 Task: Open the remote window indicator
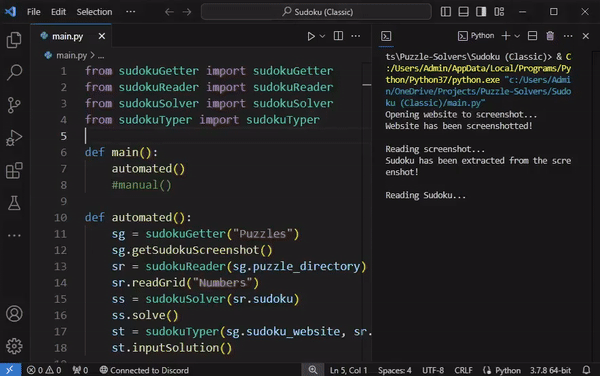pyautogui.click(x=10, y=370)
